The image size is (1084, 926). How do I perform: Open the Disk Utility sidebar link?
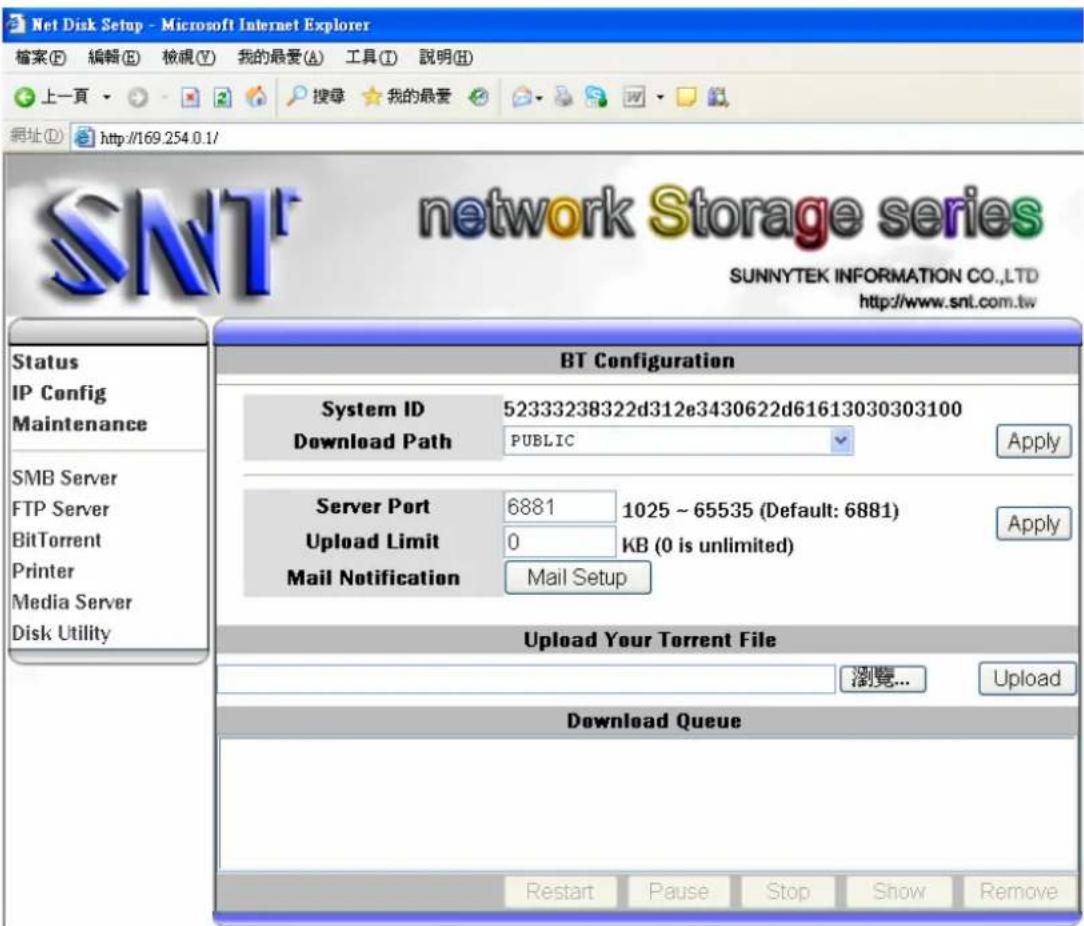coord(61,633)
